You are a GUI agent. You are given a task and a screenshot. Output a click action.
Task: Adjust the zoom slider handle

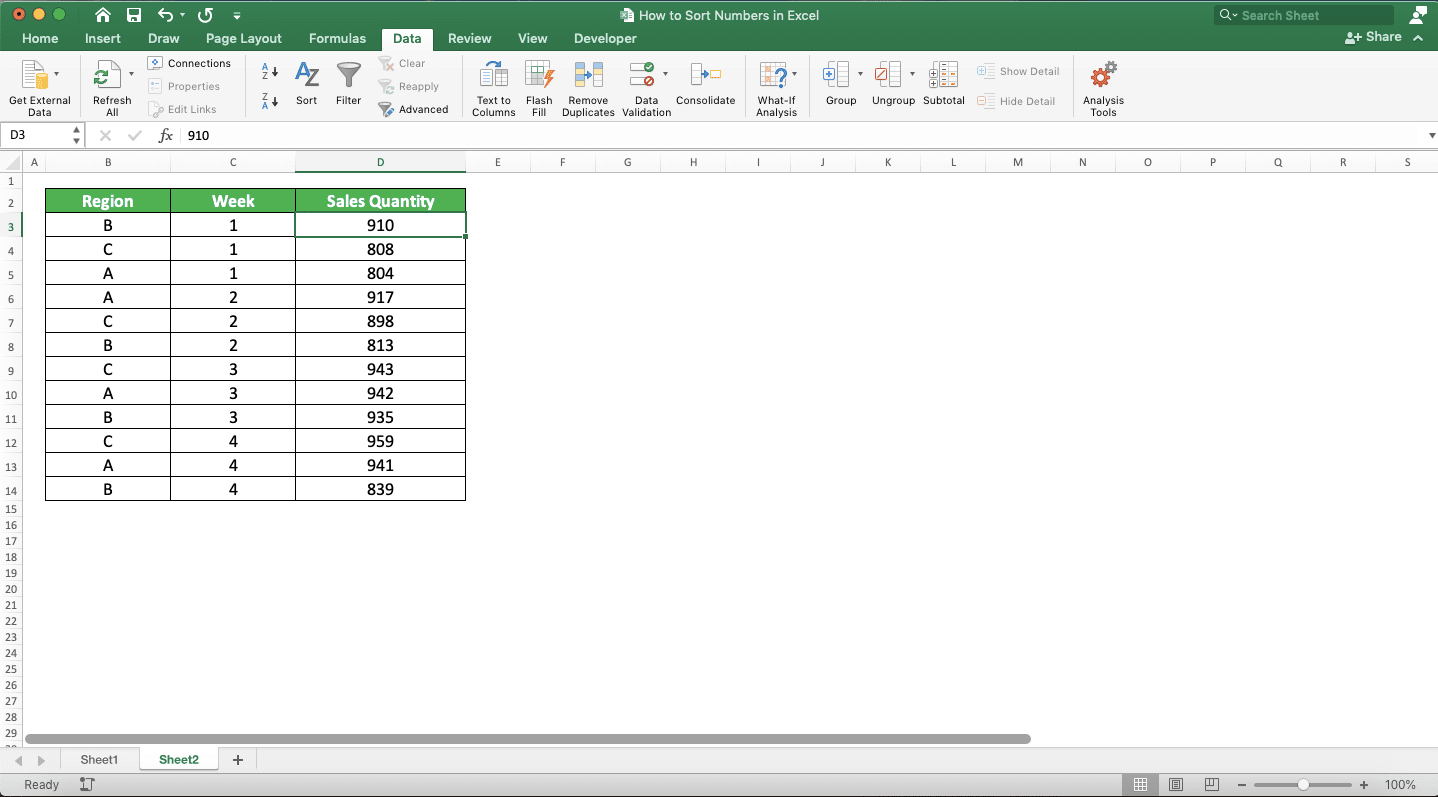(x=1303, y=785)
